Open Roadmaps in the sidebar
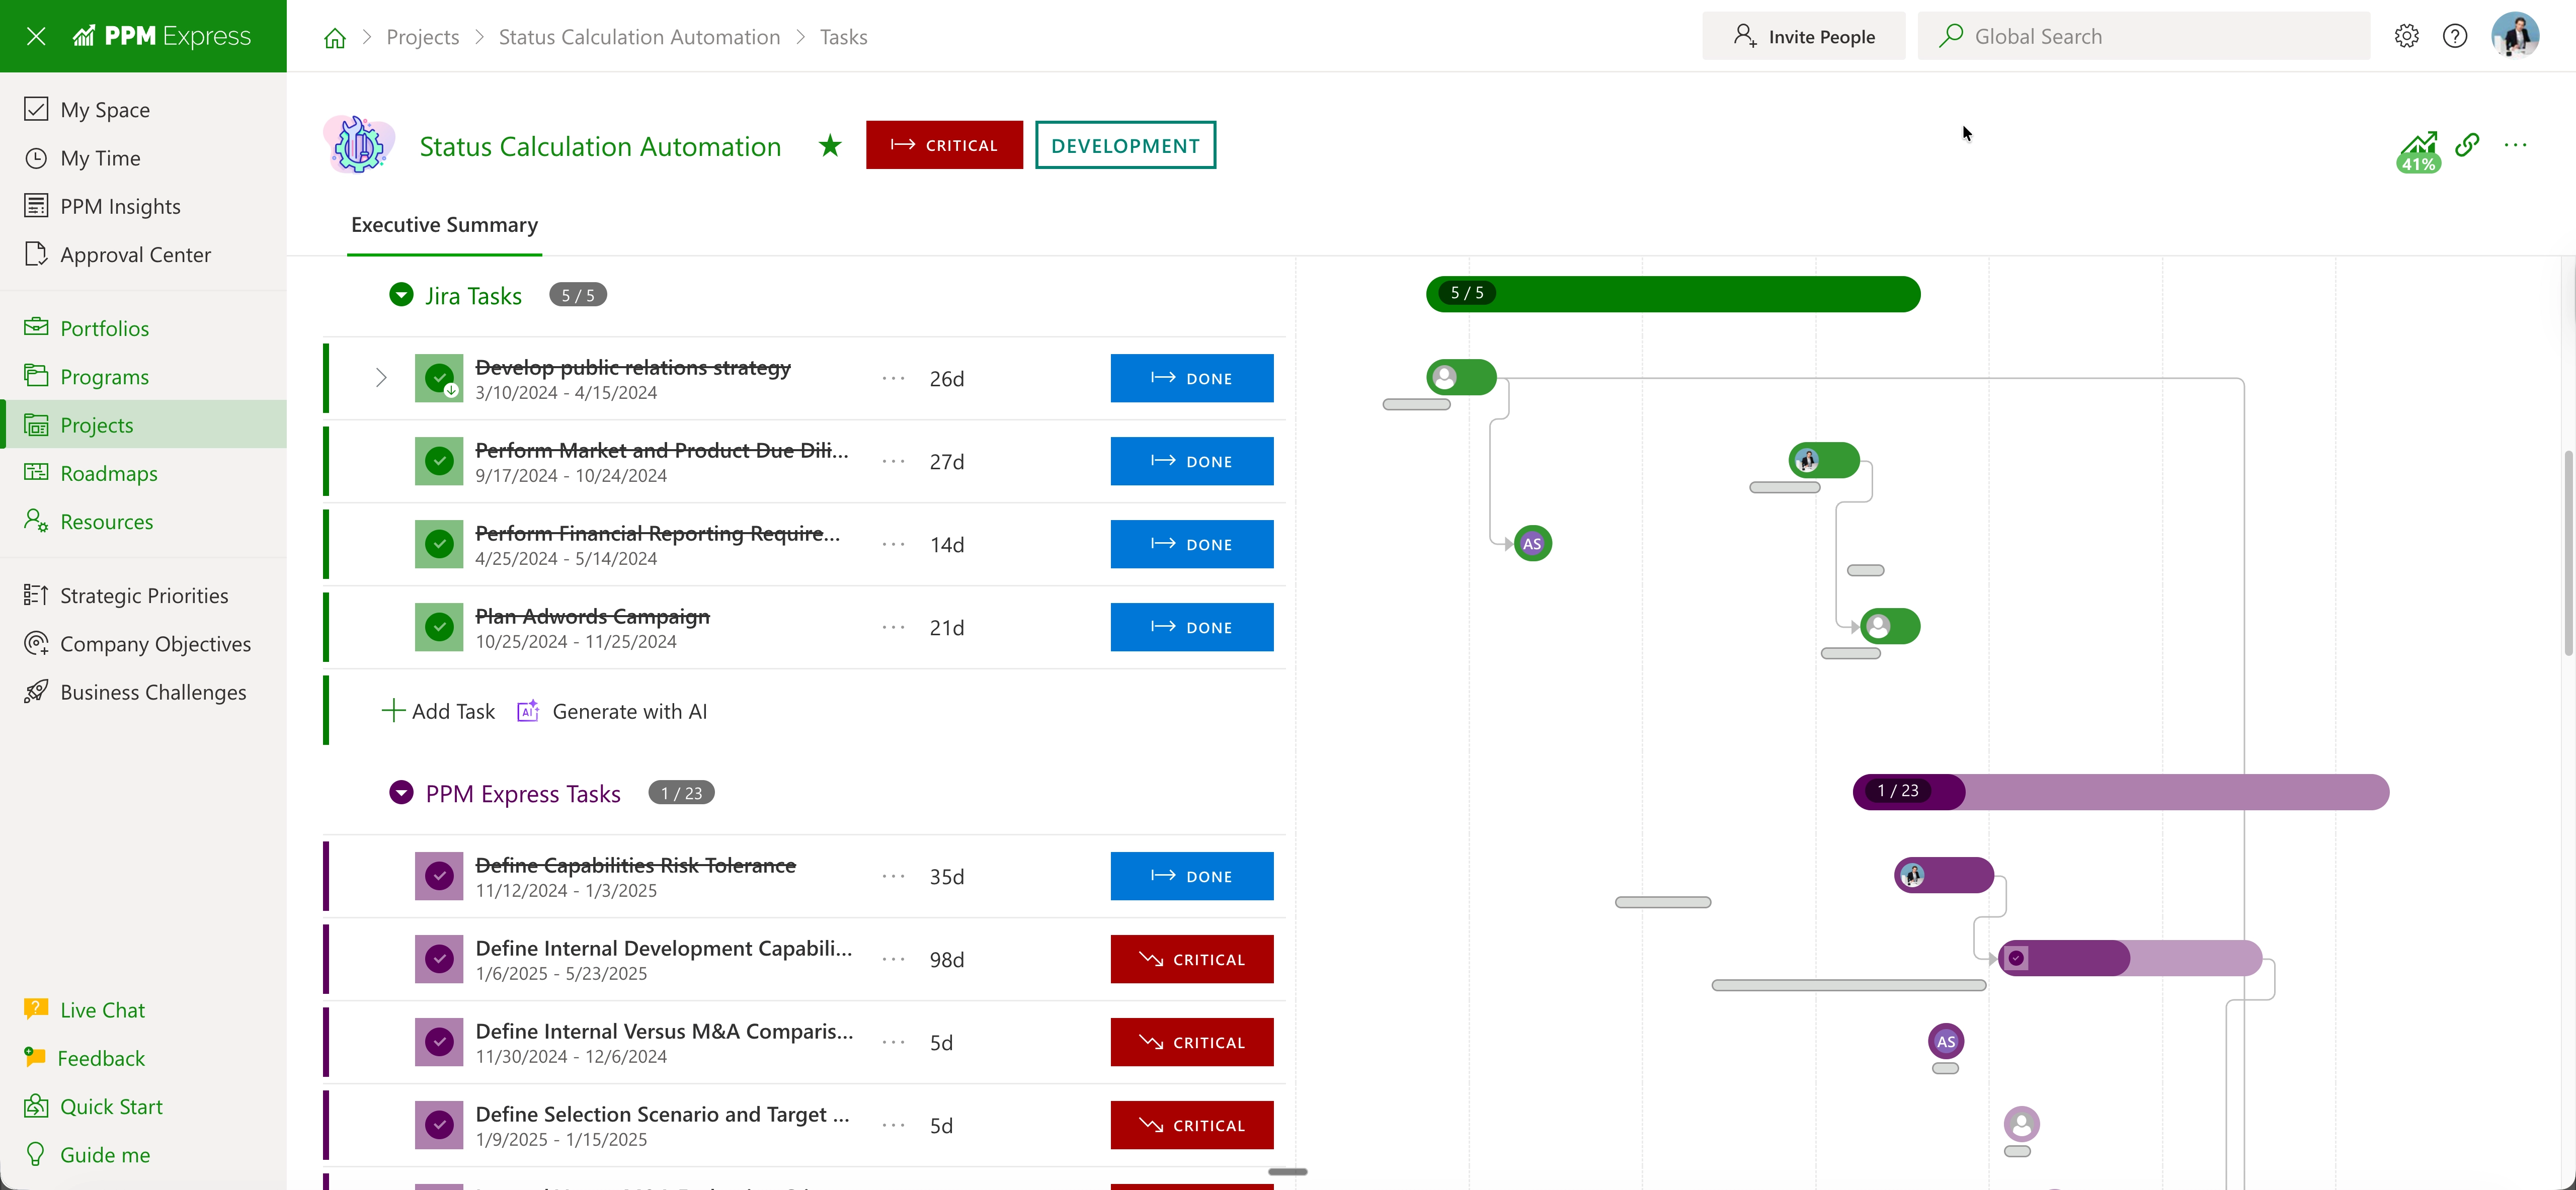This screenshot has width=2576, height=1190. coord(108,473)
